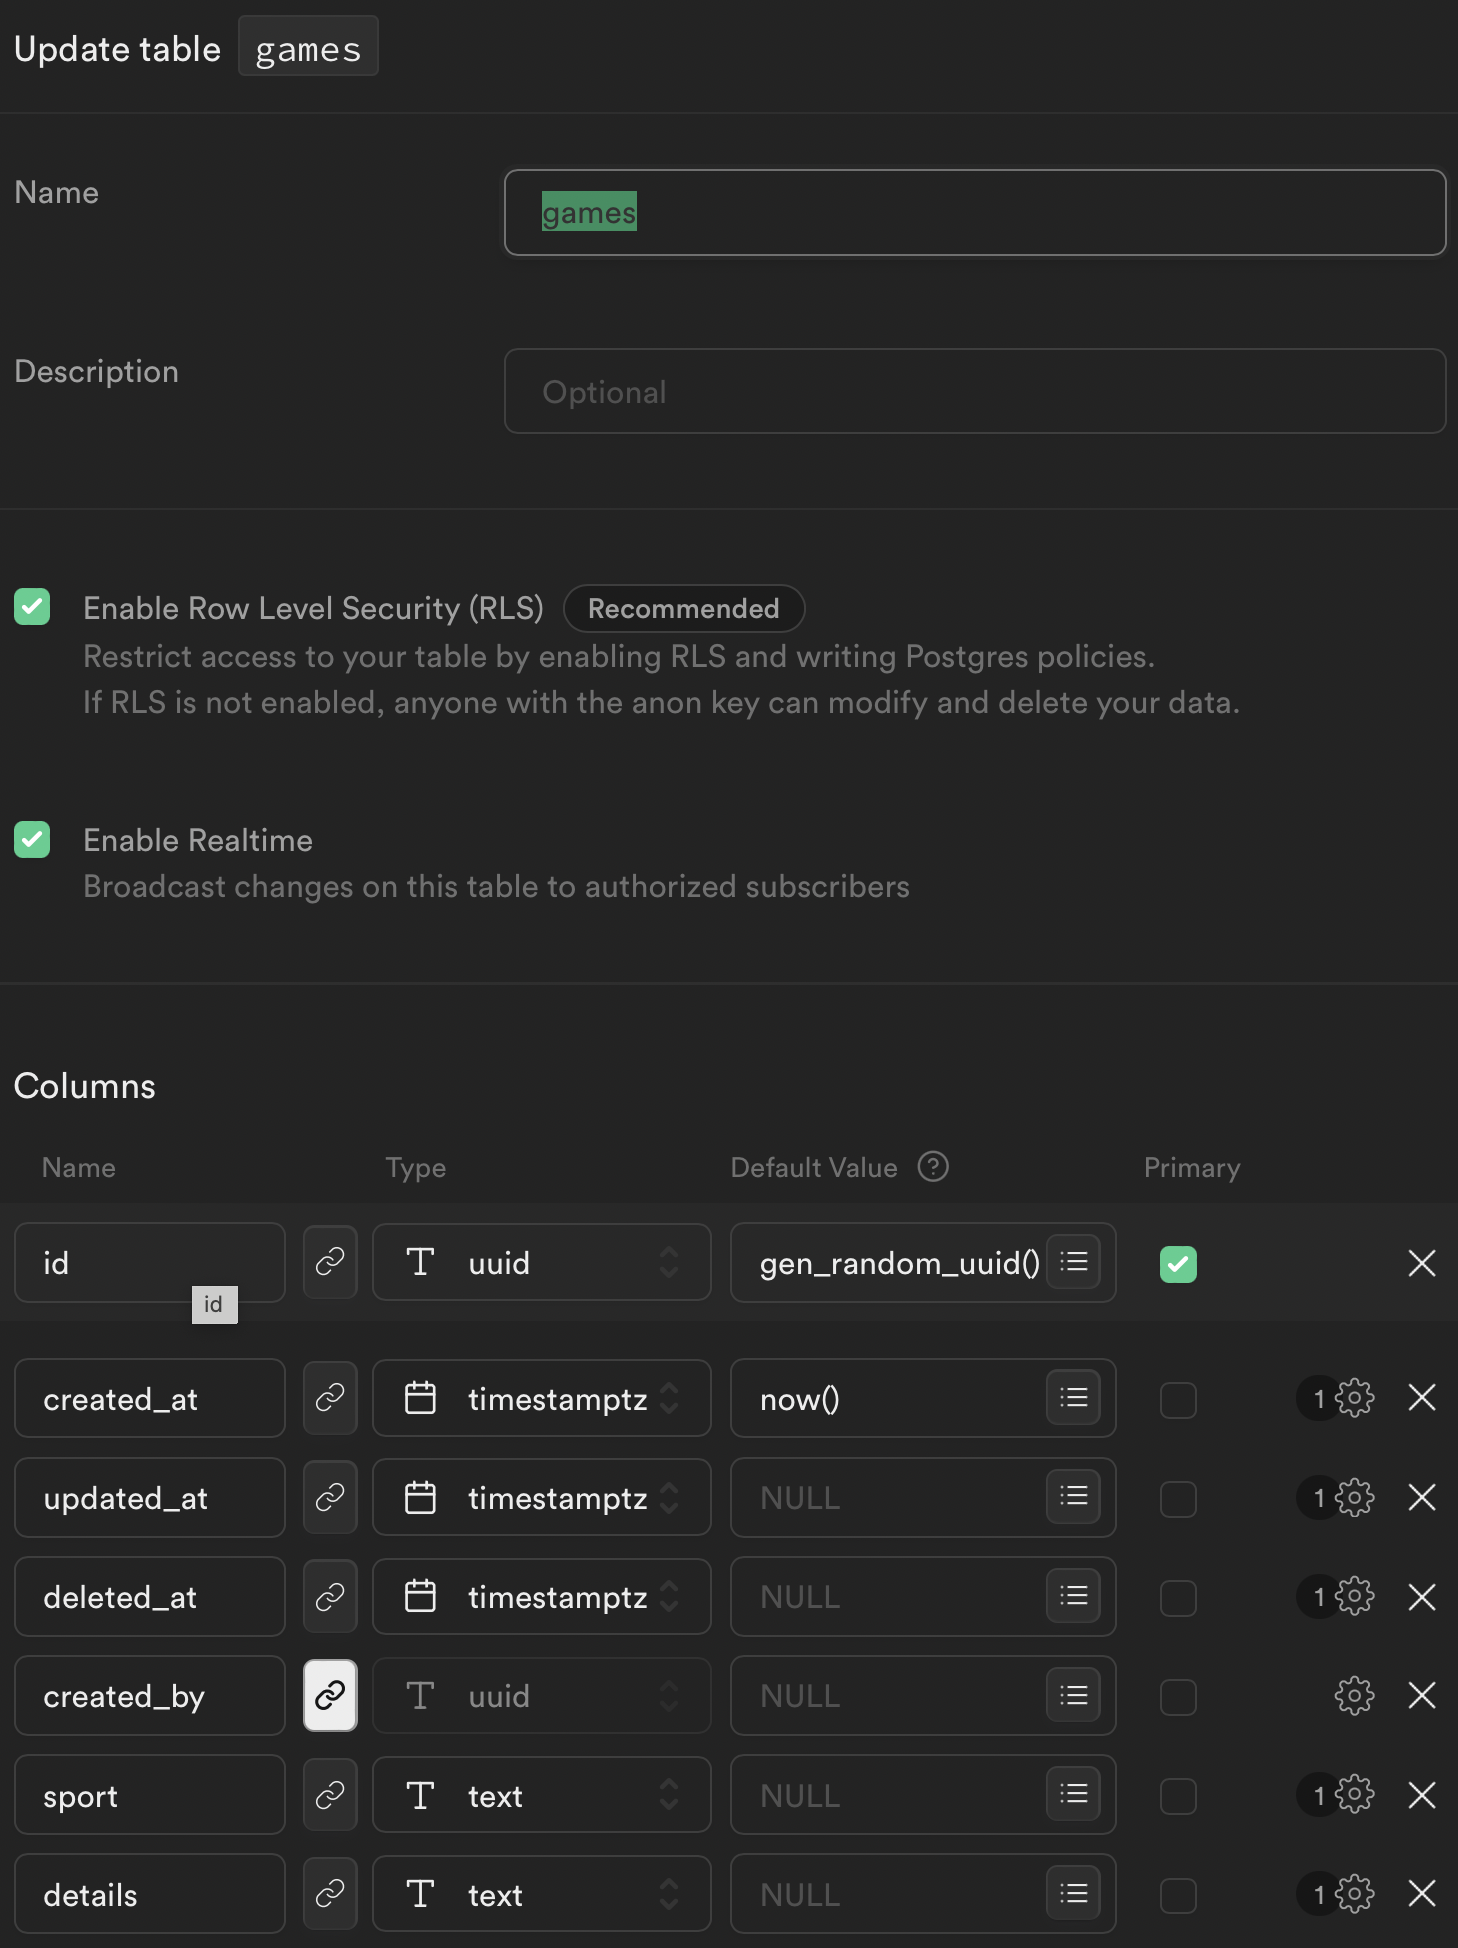Viewport: 1458px width, 1948px height.
Task: Disable Row Level Security checkbox
Action: pos(32,607)
